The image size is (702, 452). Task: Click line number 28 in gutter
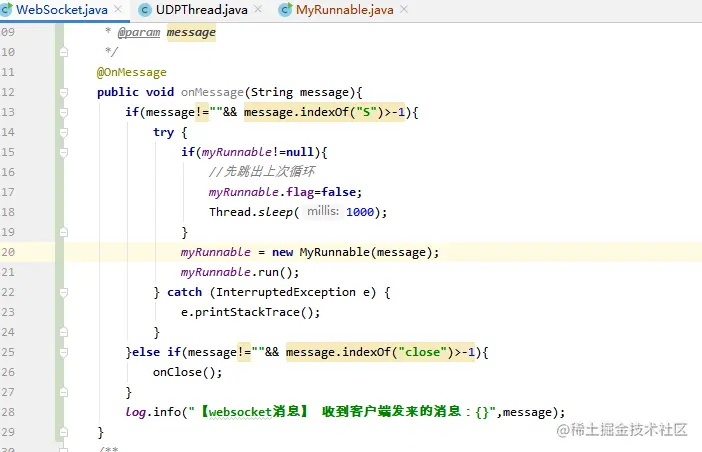[8, 412]
